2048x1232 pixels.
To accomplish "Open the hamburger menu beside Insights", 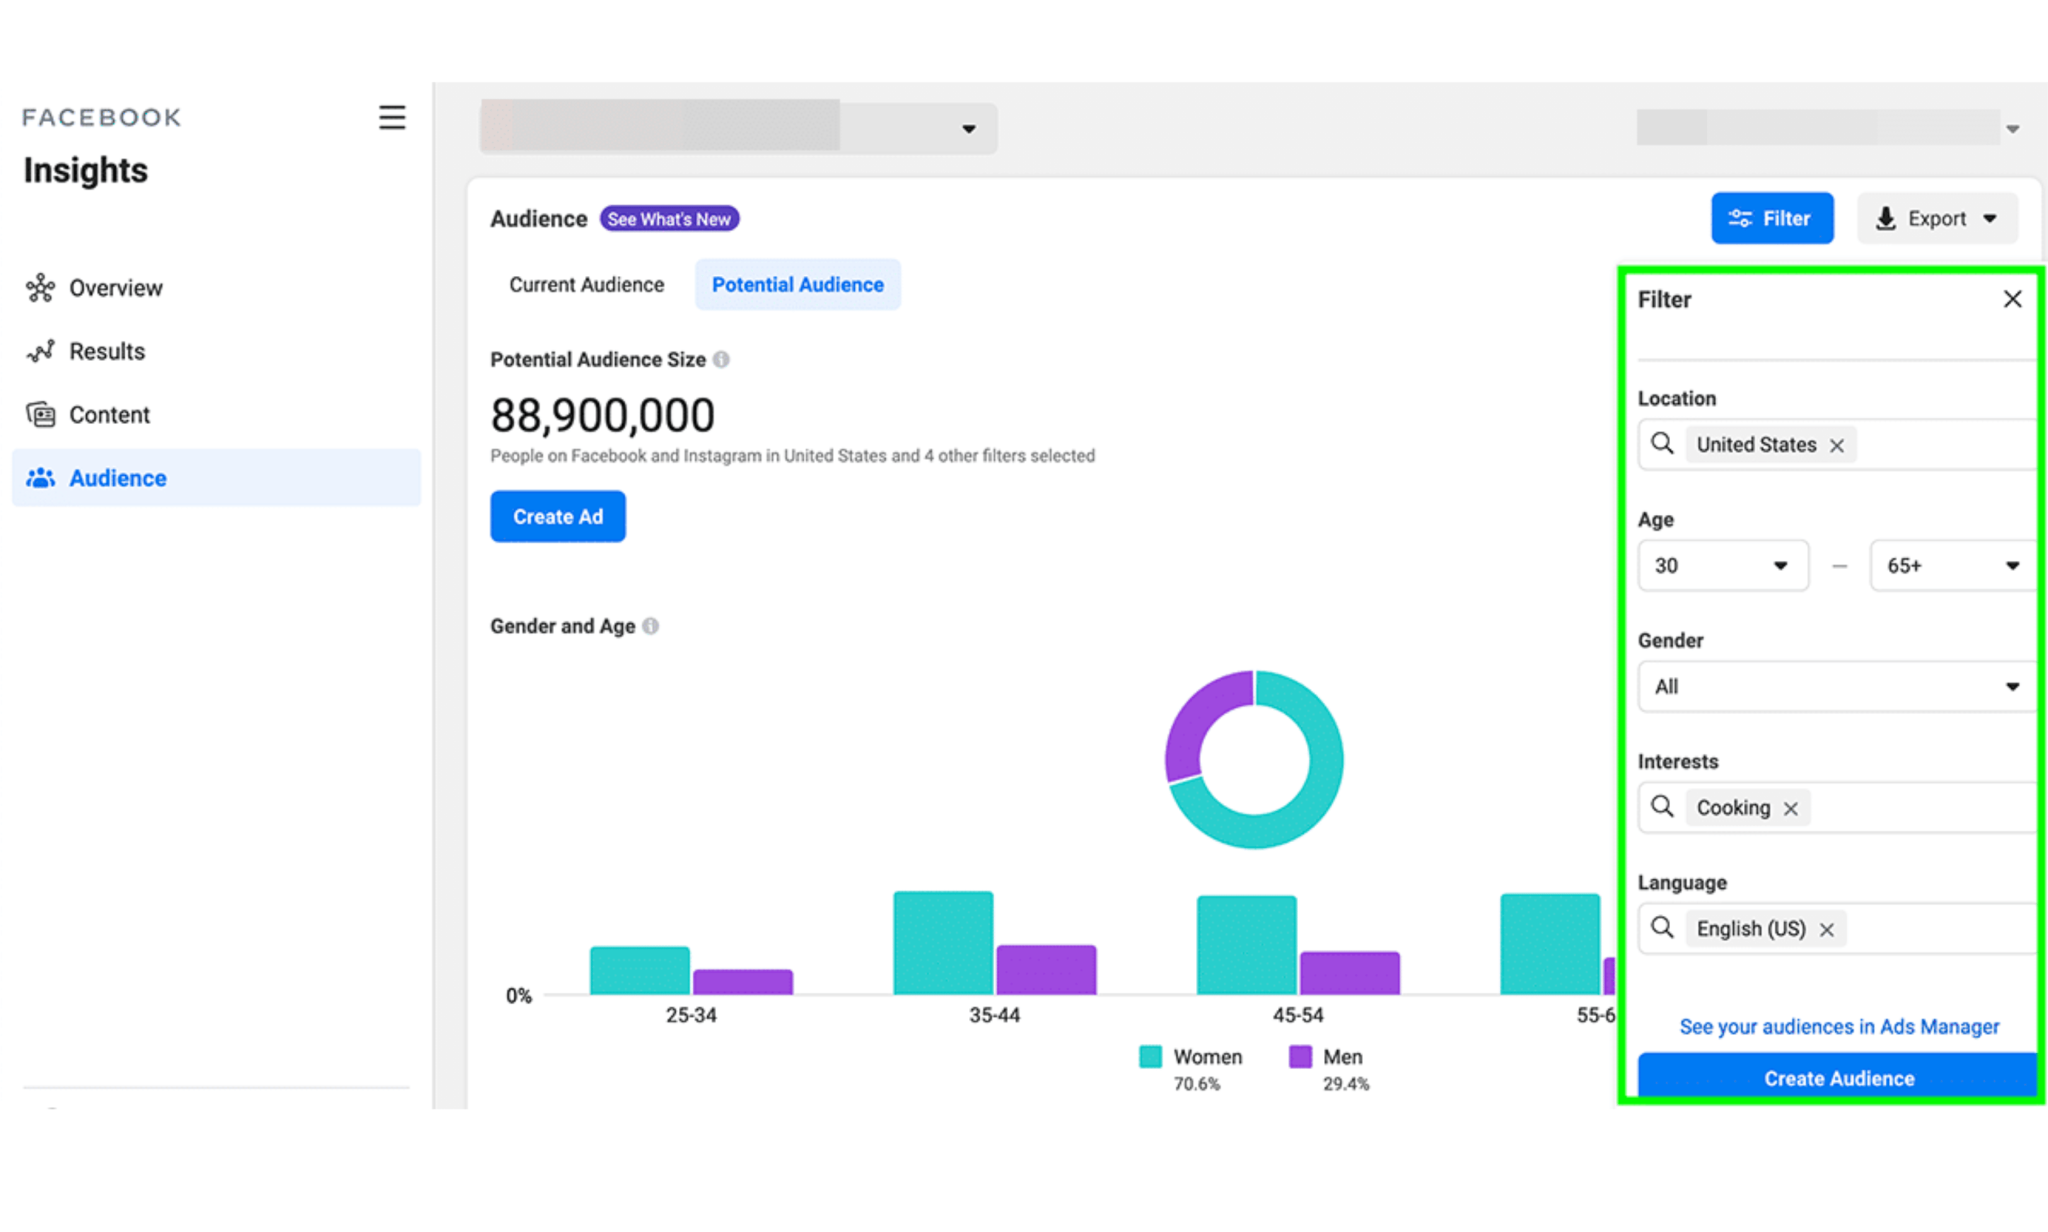I will tap(392, 117).
